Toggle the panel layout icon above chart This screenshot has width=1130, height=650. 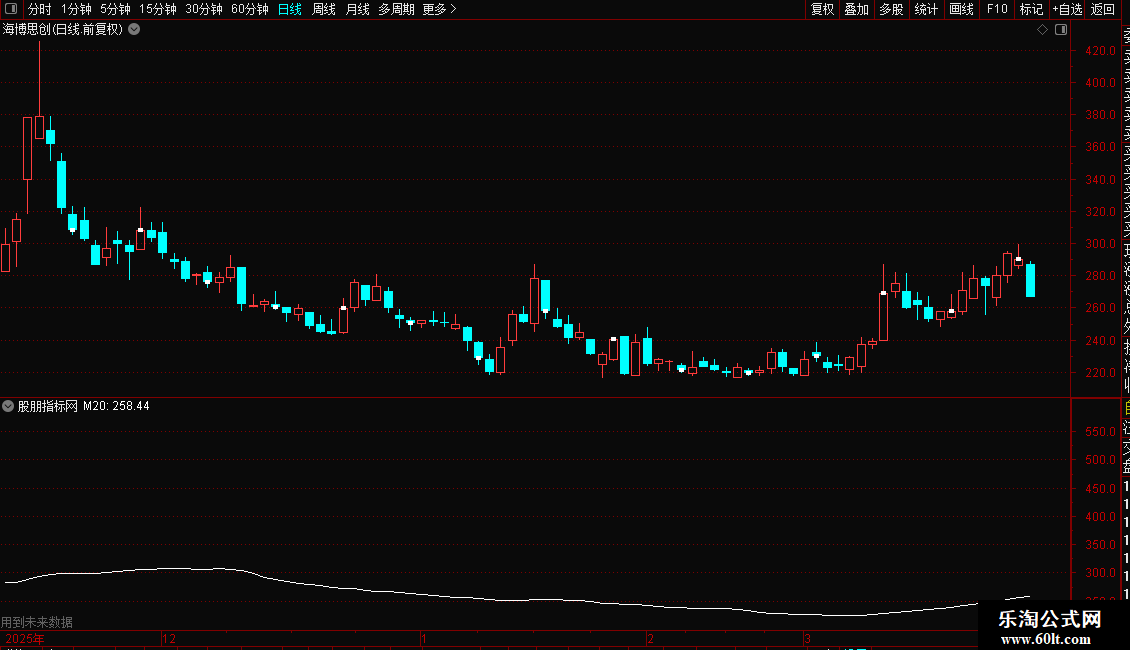click(1061, 30)
